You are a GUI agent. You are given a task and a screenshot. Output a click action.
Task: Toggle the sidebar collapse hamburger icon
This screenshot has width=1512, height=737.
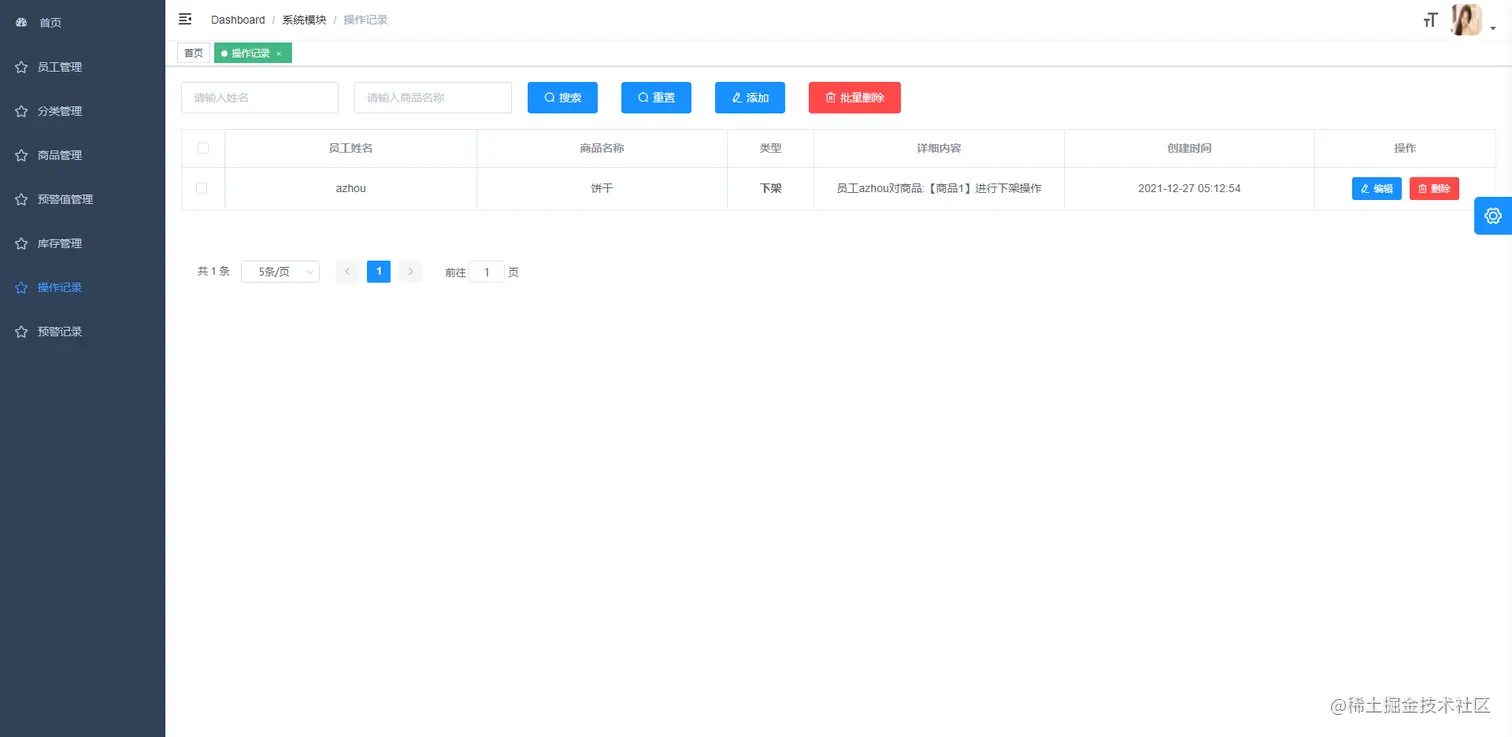tap(185, 19)
